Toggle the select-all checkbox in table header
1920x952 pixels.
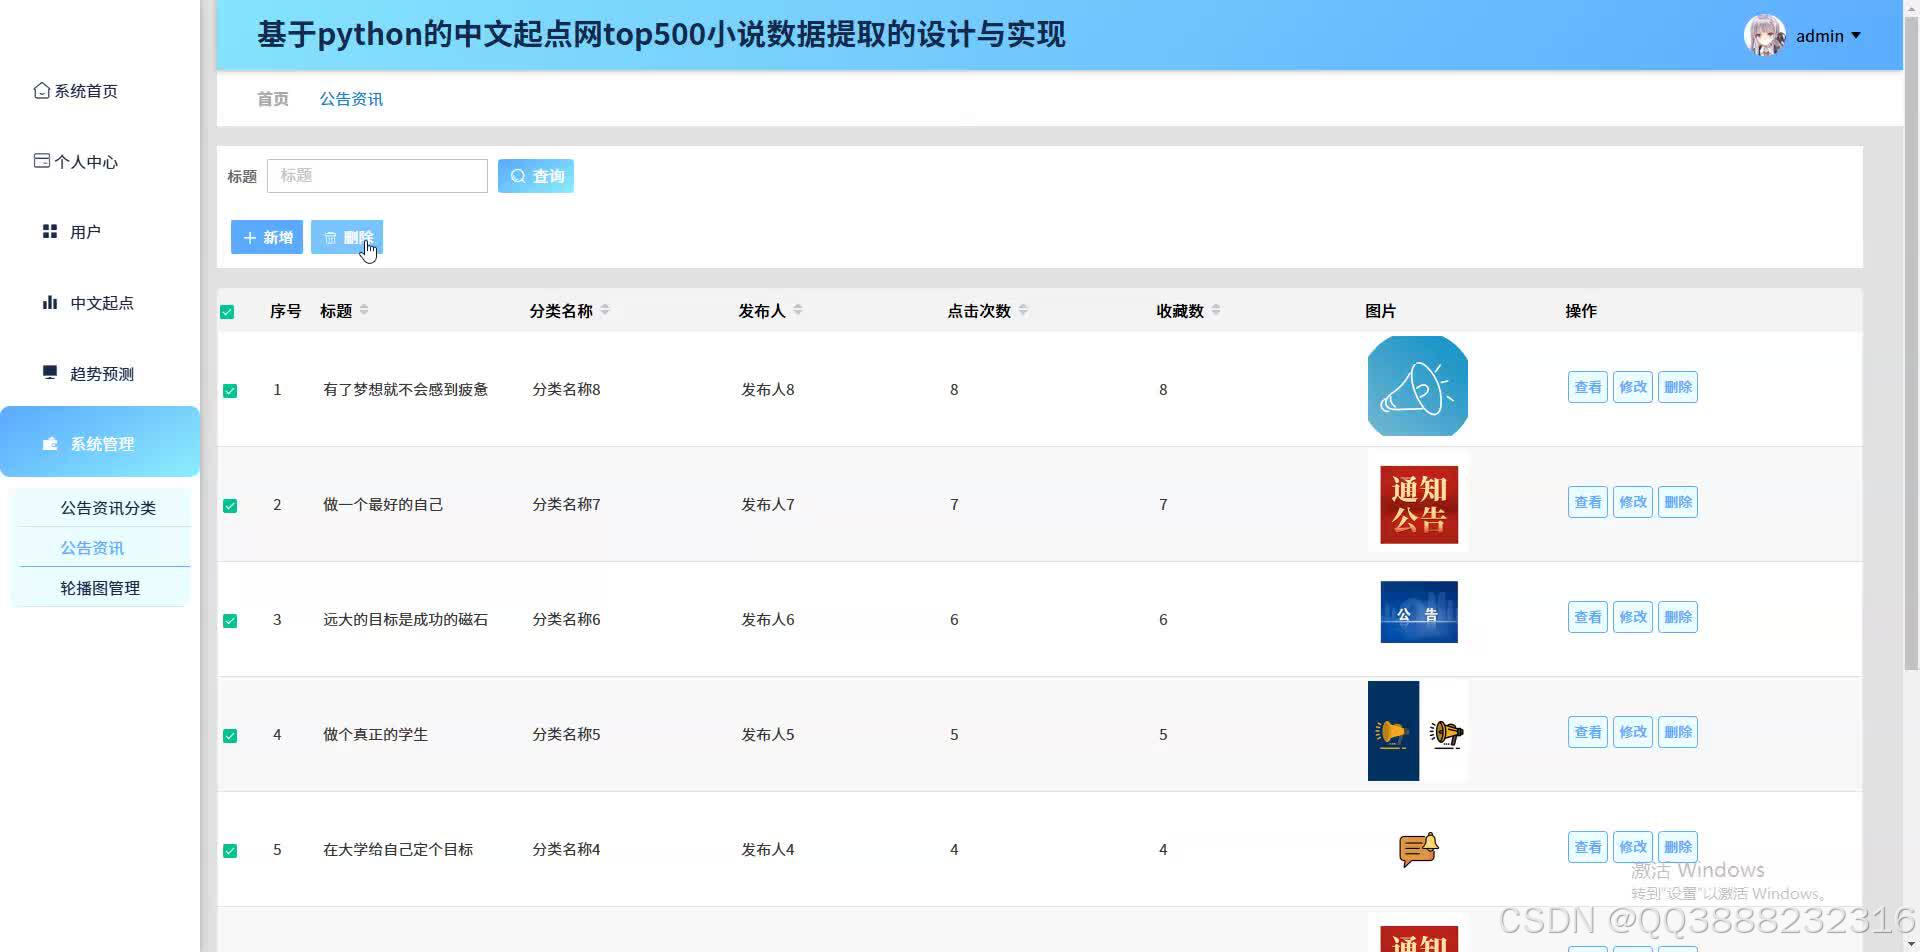tap(227, 310)
